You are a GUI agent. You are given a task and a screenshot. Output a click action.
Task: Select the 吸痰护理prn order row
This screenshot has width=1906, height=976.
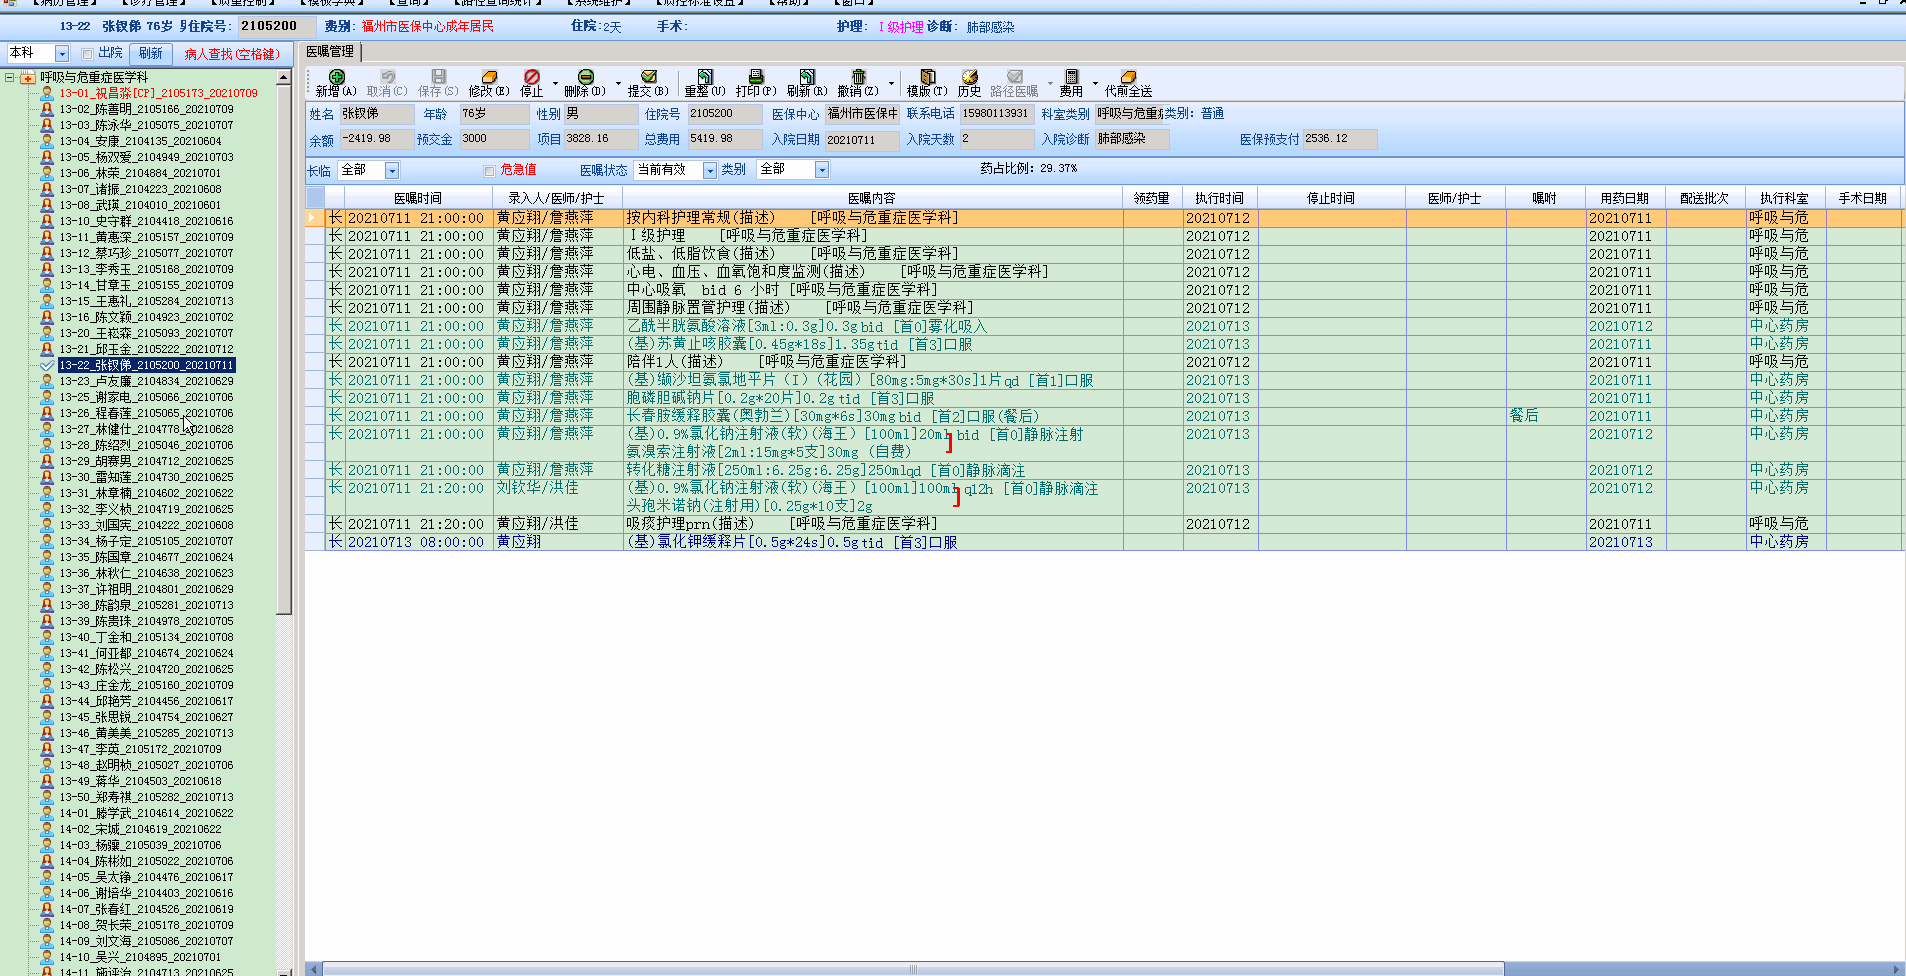(x=1103, y=524)
